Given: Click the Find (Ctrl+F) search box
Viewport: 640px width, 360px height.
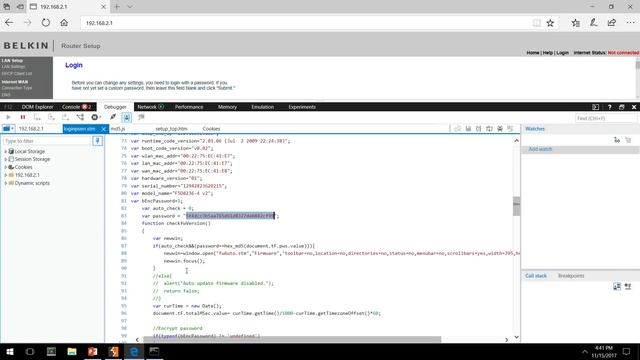Looking at the screenshot, I should [x=606, y=118].
